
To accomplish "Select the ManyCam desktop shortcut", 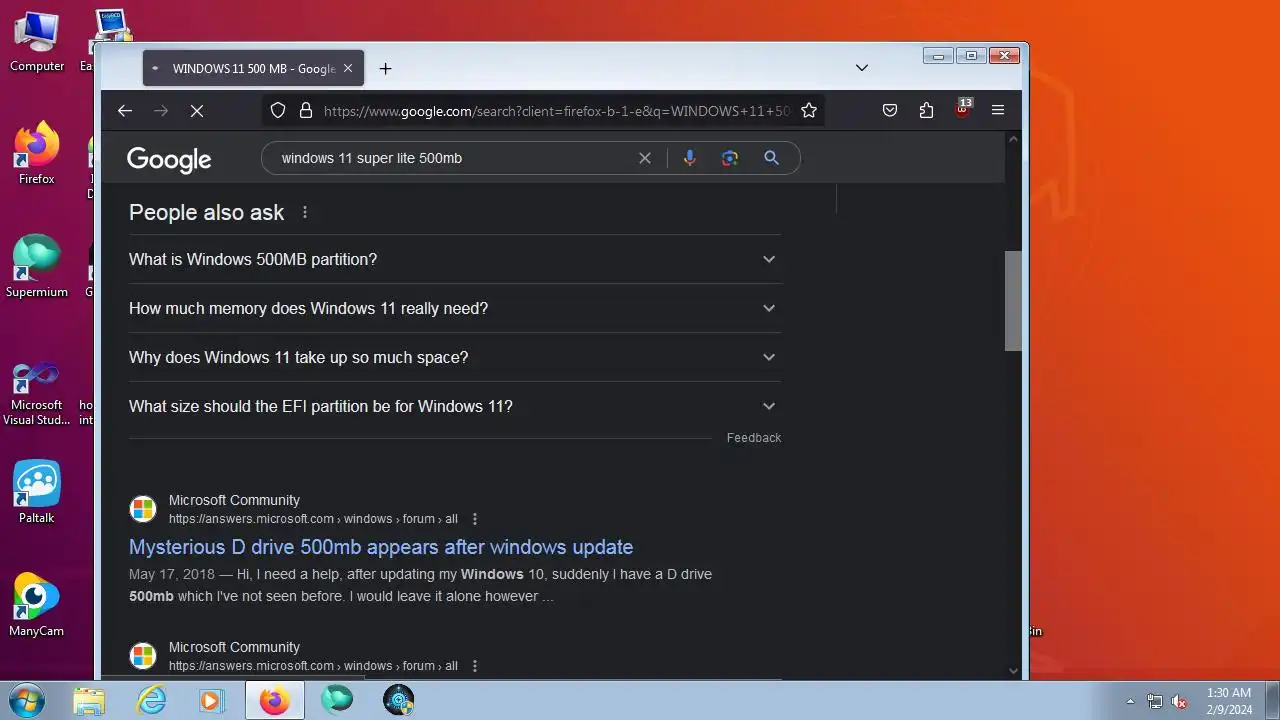I will coord(37,605).
